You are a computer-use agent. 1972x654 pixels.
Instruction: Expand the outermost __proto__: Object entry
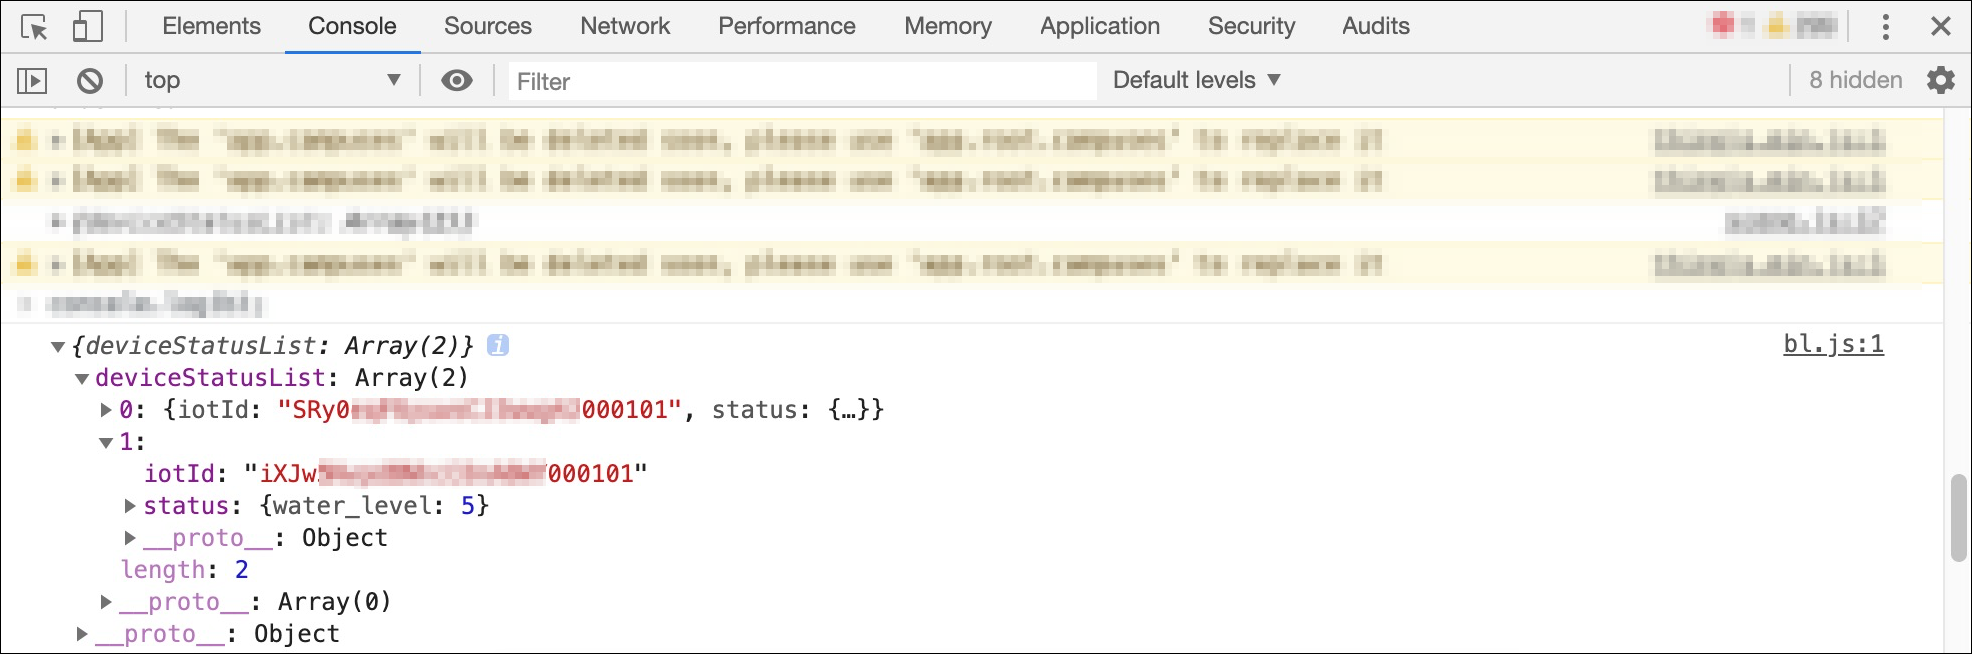82,634
